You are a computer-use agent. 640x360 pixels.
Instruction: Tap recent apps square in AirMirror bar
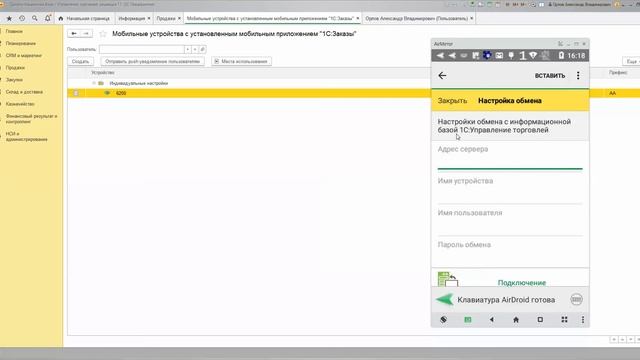(x=540, y=320)
